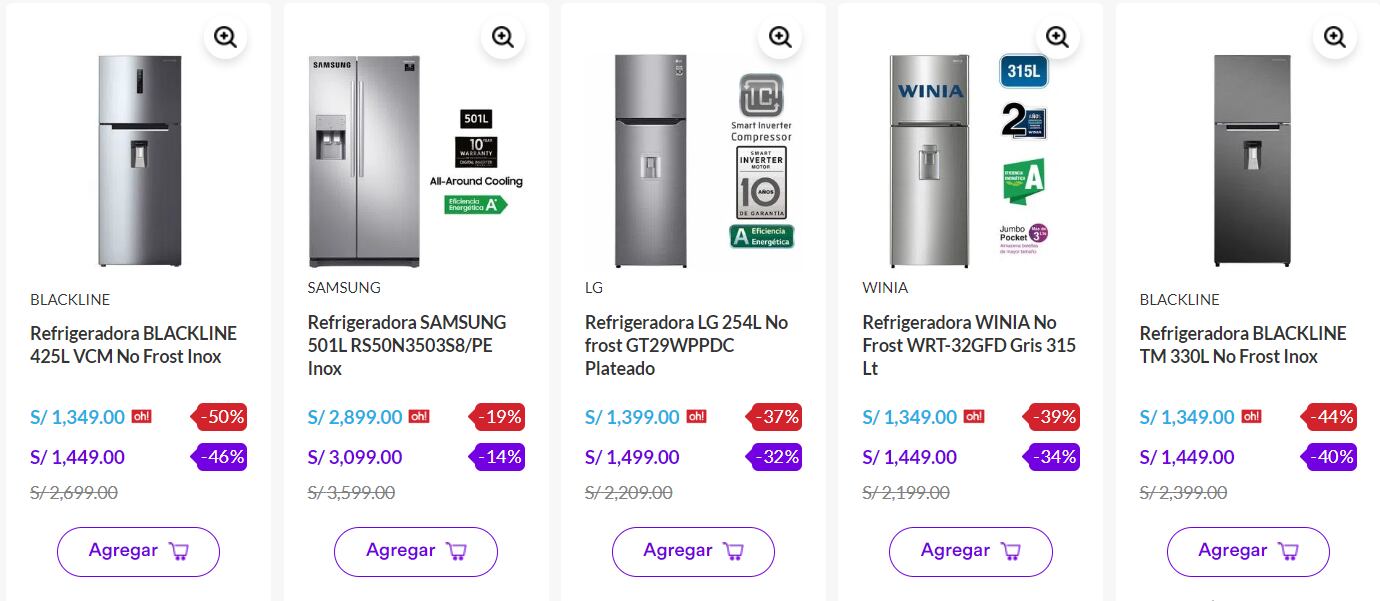Zoom into the Blackline TM 330L image
The height and width of the screenshot is (601, 1380).
coord(1334,38)
